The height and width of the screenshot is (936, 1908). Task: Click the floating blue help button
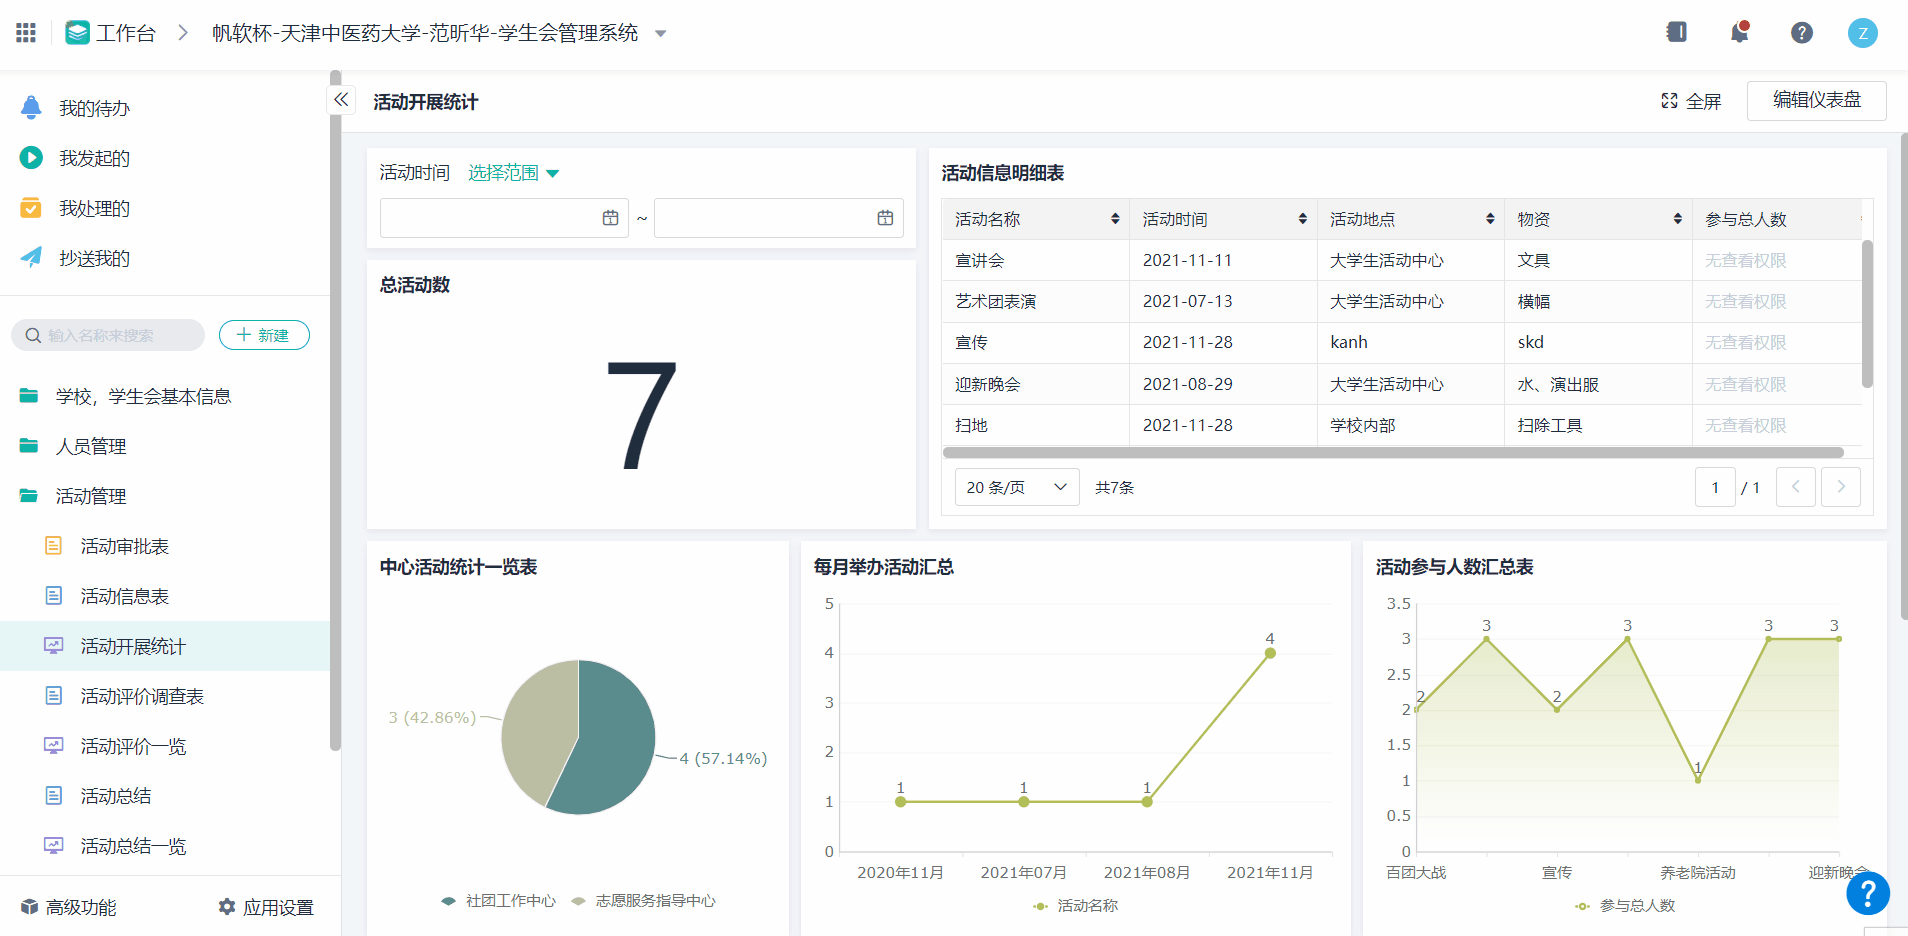pos(1867,893)
